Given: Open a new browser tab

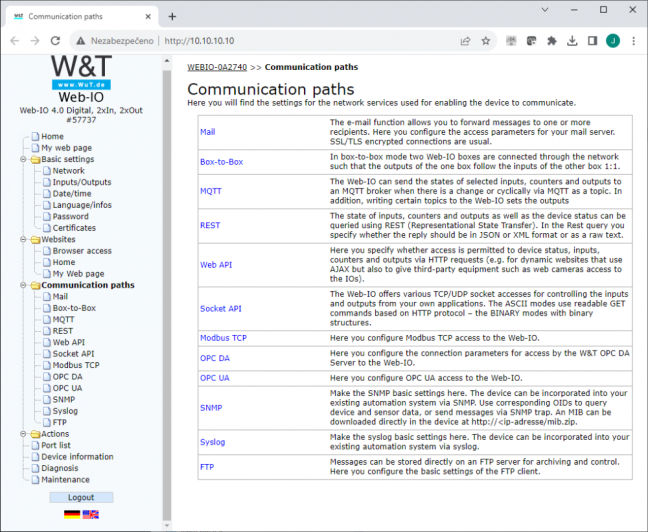Looking at the screenshot, I should pos(172,17).
